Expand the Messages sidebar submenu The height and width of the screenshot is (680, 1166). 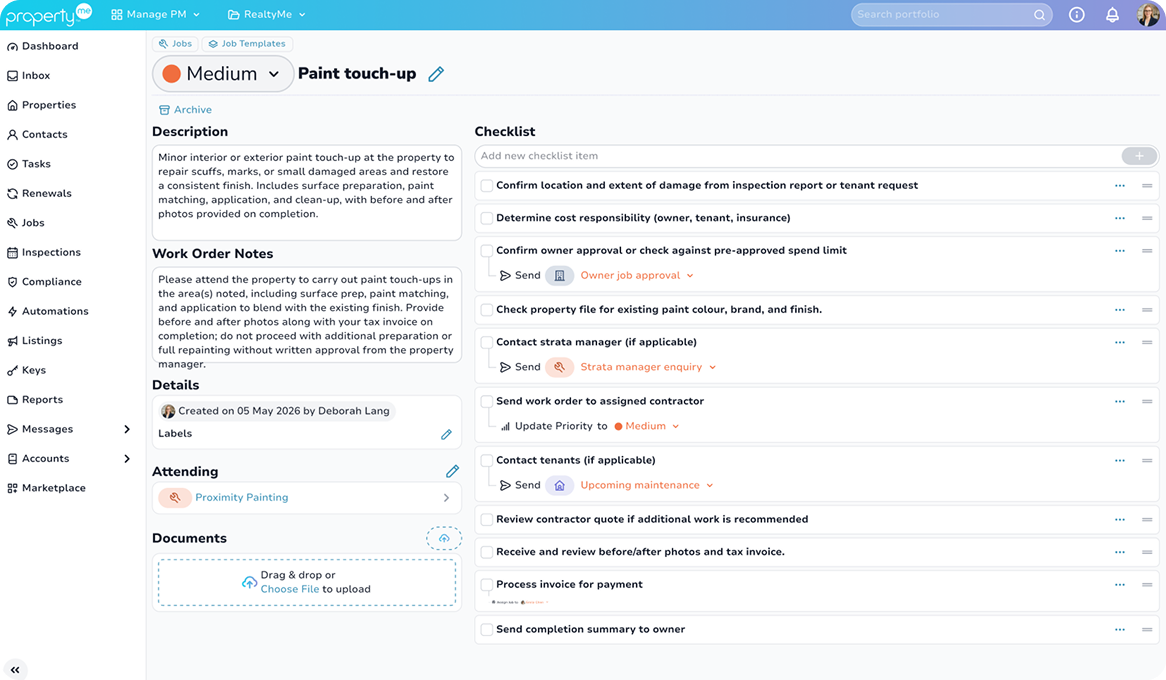coord(126,429)
